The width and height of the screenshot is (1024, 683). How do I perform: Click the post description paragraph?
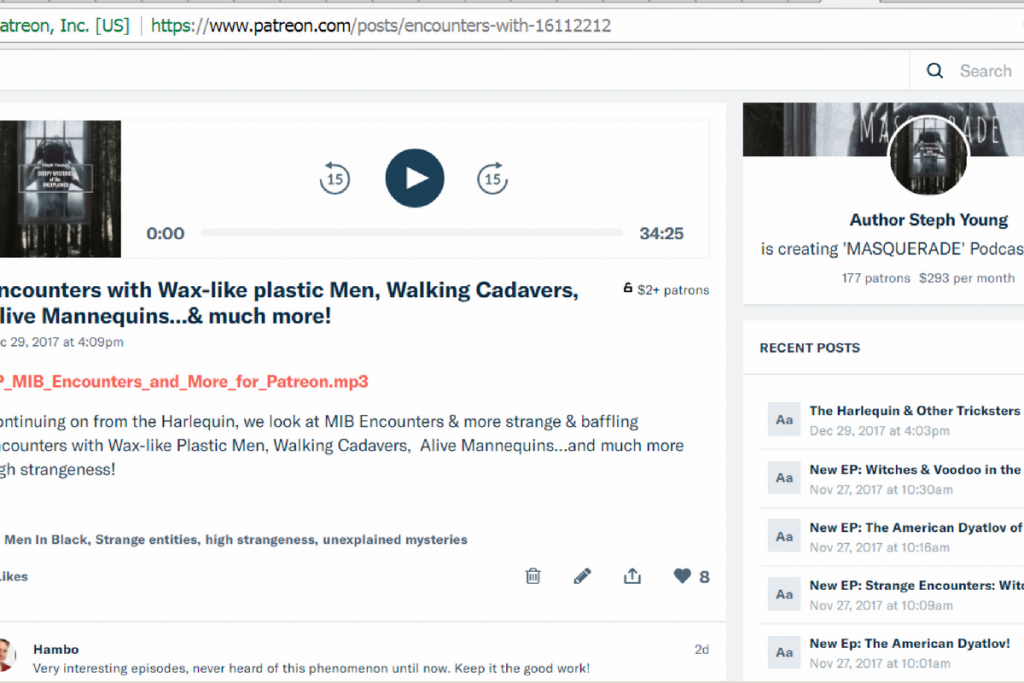coord(342,445)
